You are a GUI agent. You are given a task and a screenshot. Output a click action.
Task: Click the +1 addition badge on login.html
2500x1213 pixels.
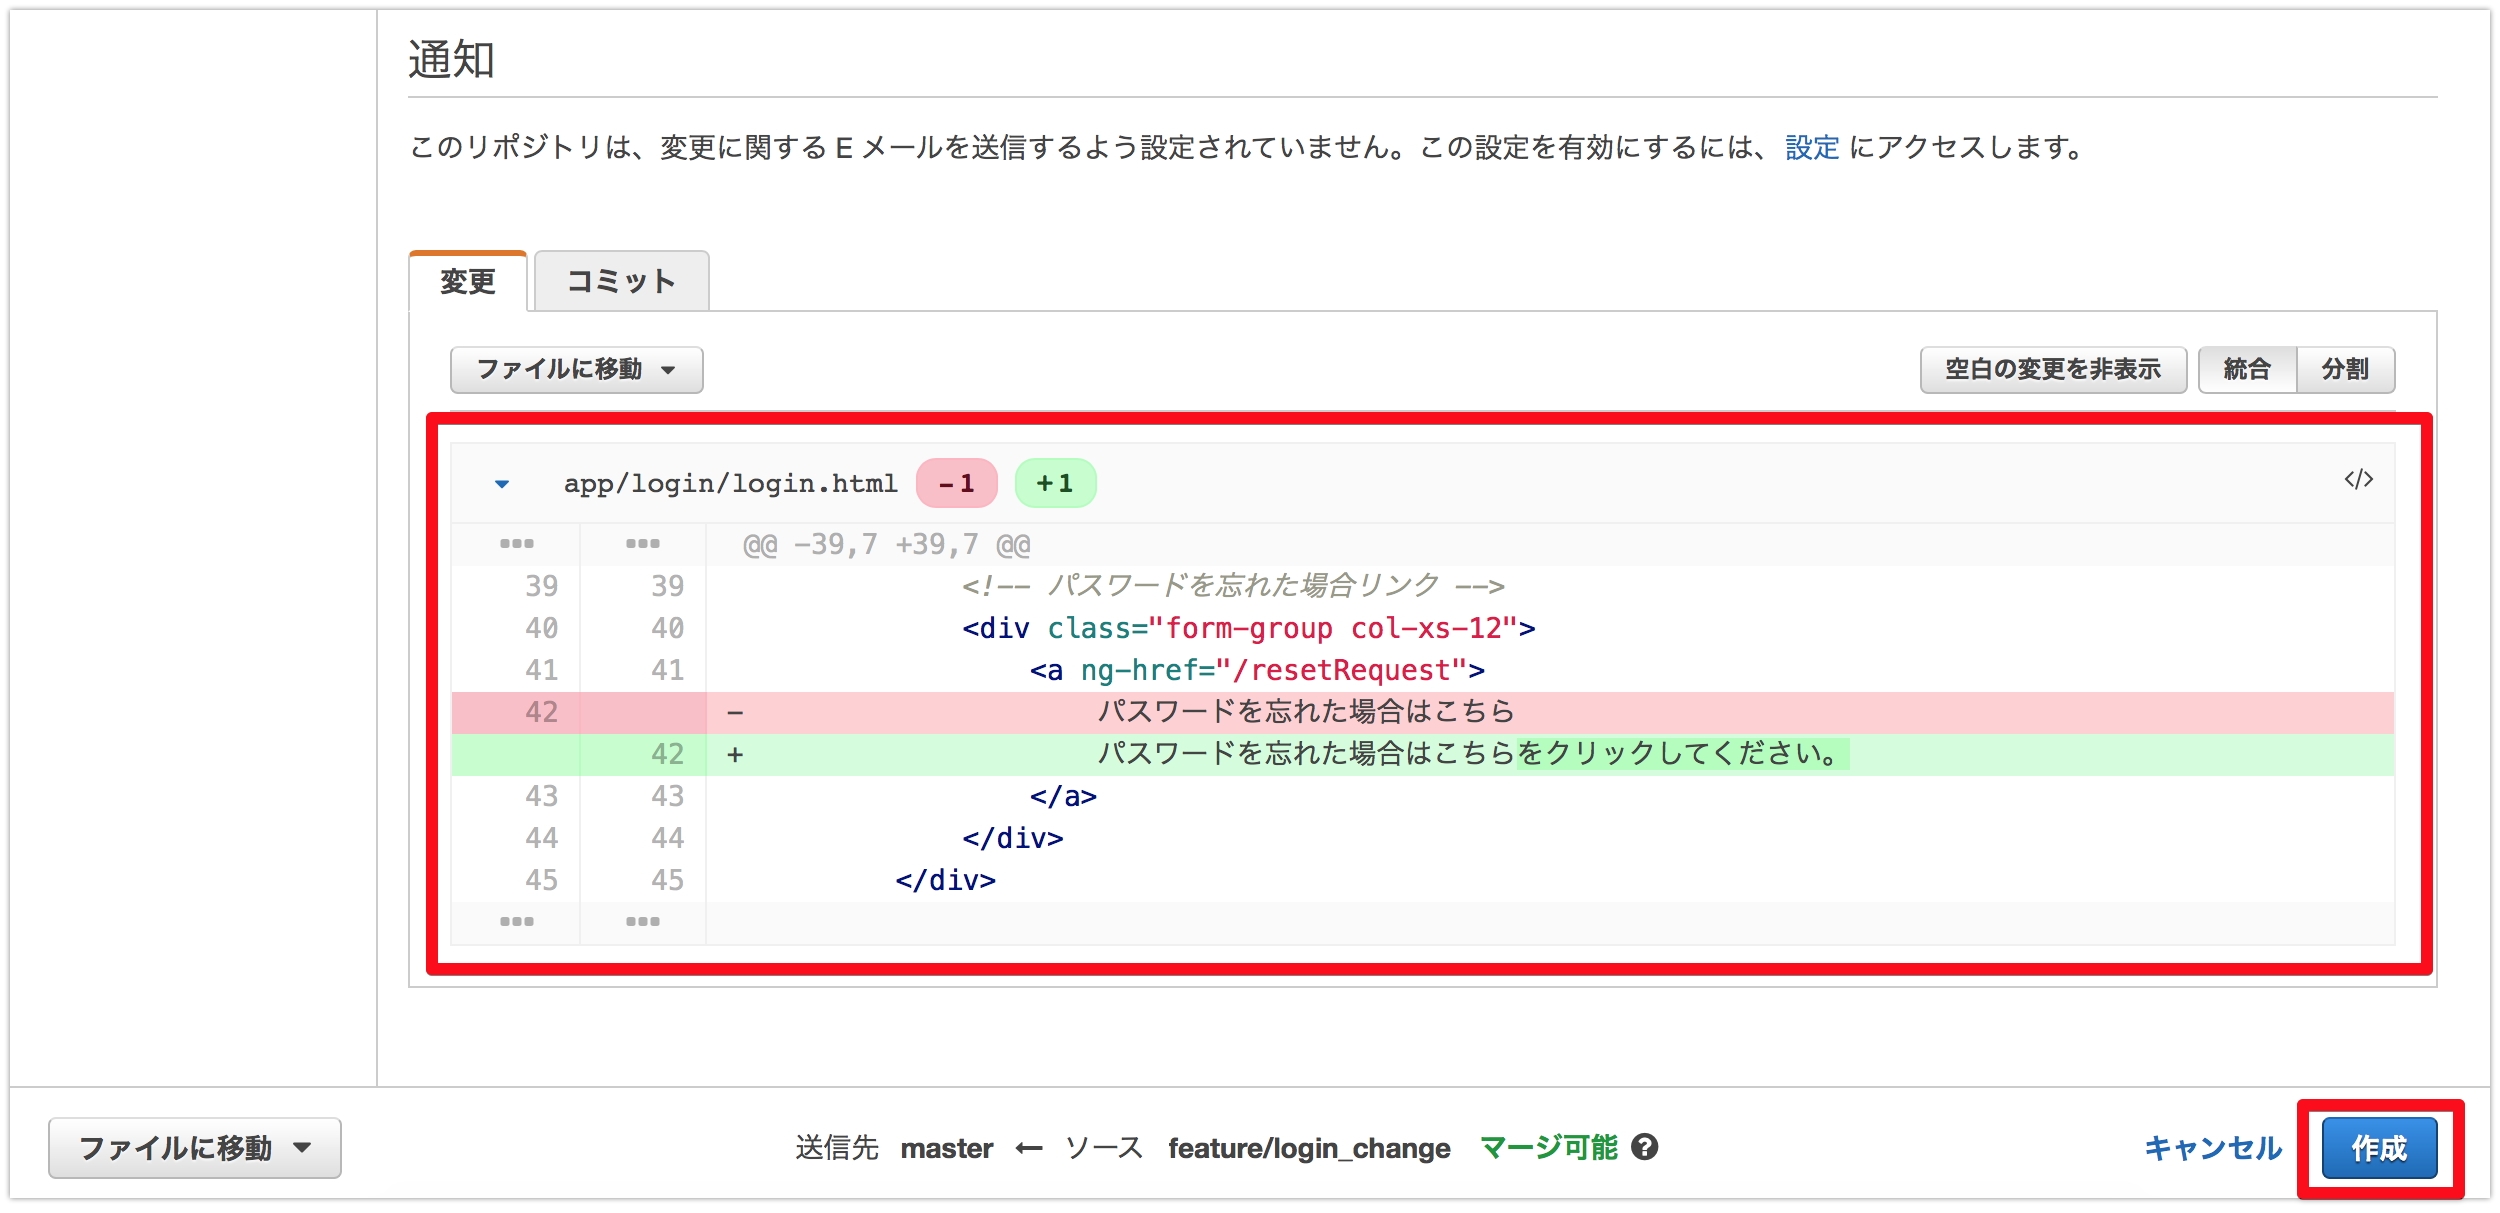click(1055, 482)
